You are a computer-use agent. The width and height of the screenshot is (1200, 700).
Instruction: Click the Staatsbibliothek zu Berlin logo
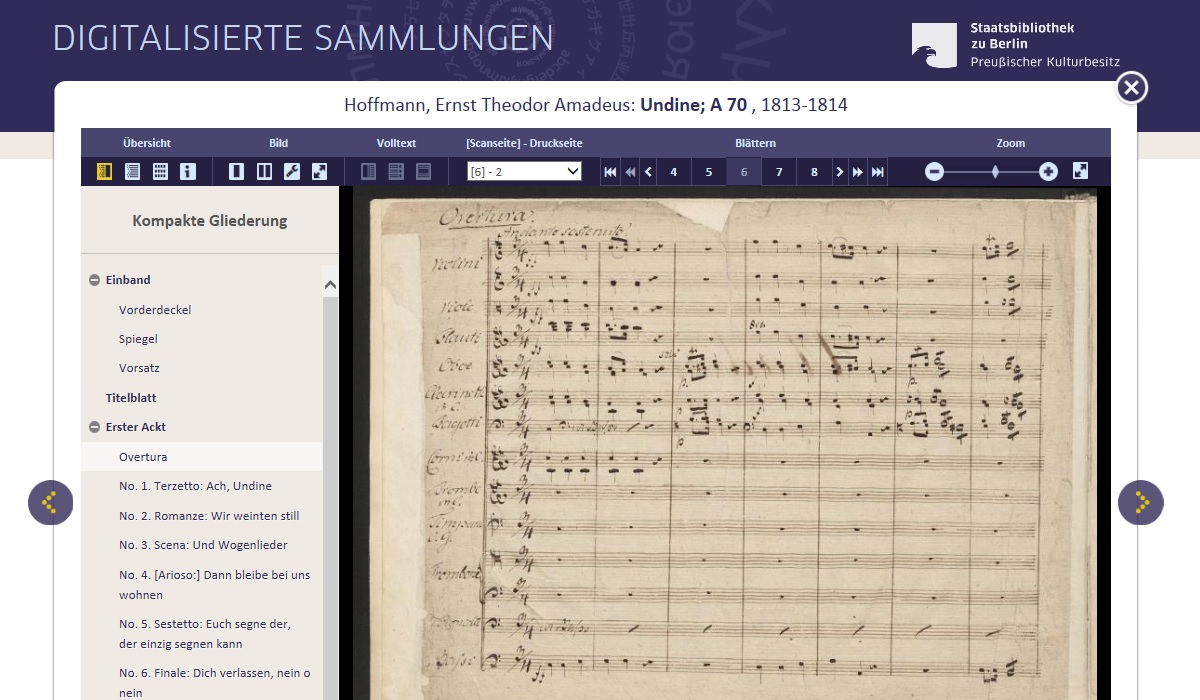point(1016,45)
